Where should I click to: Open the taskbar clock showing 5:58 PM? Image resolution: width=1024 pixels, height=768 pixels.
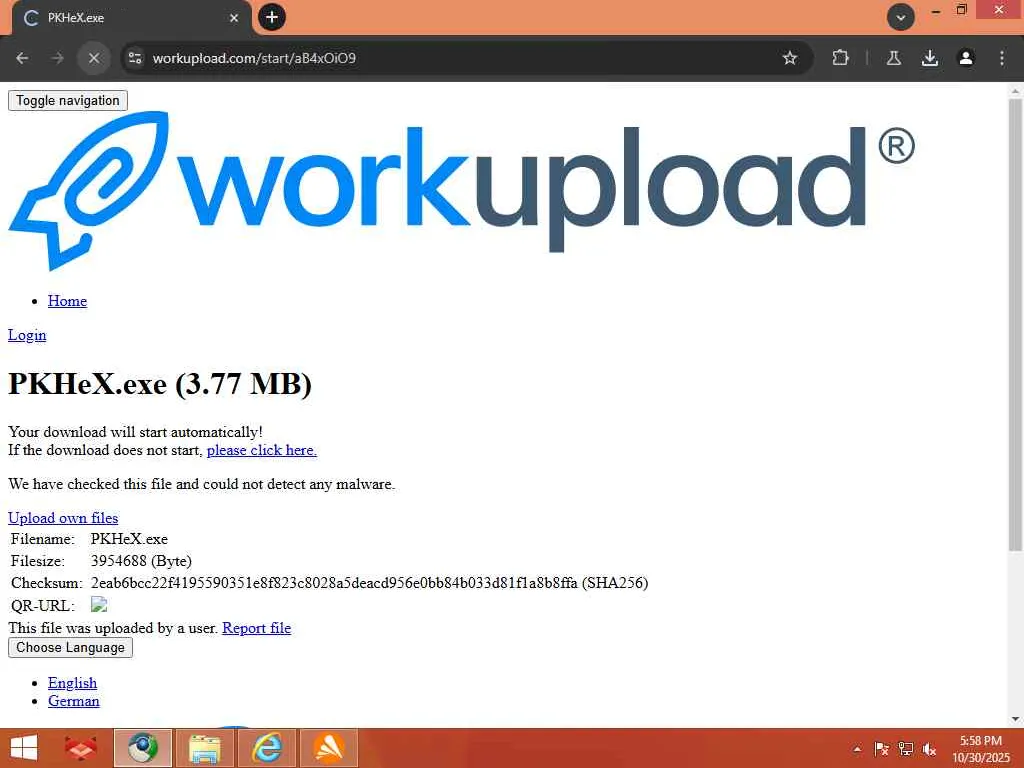click(980, 749)
